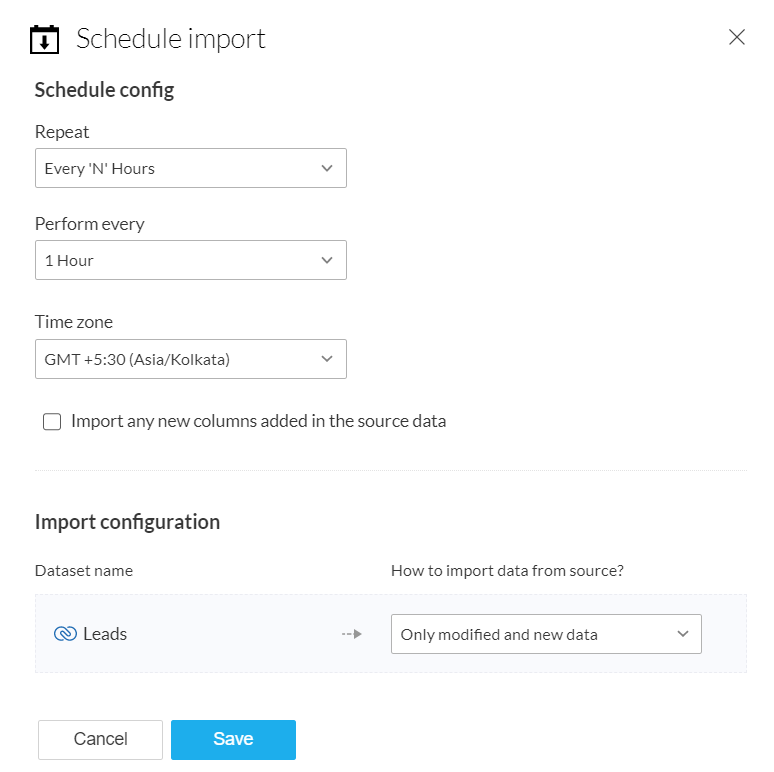Open the import method dropdown for Leads
Viewport: 774px width, 772px height.
point(546,634)
